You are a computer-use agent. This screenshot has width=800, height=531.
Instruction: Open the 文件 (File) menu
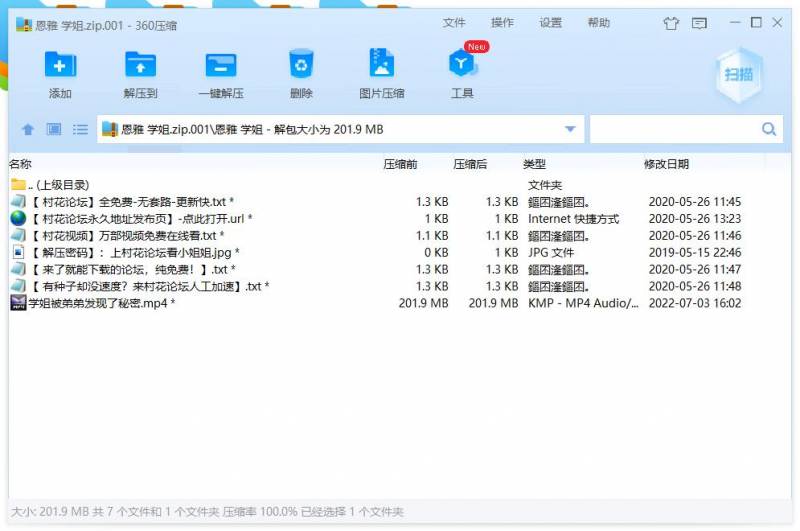(454, 23)
